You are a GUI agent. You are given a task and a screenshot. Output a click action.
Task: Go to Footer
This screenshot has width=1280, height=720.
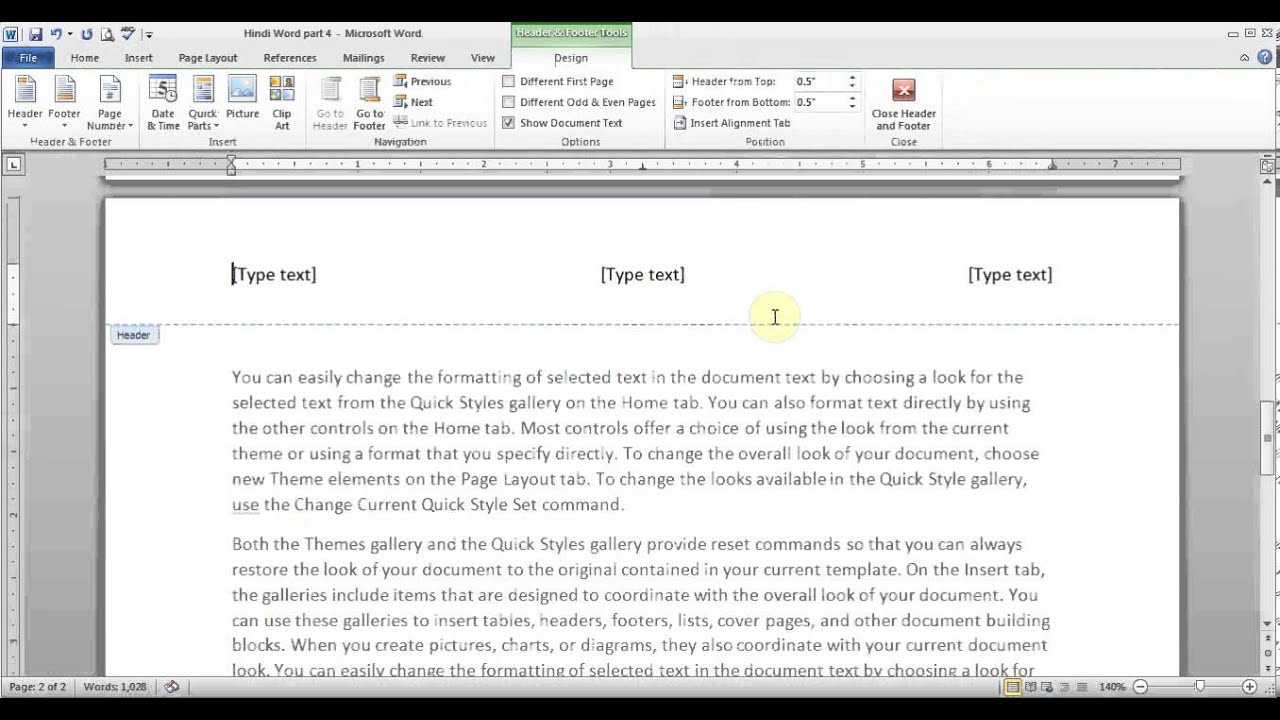tap(369, 103)
